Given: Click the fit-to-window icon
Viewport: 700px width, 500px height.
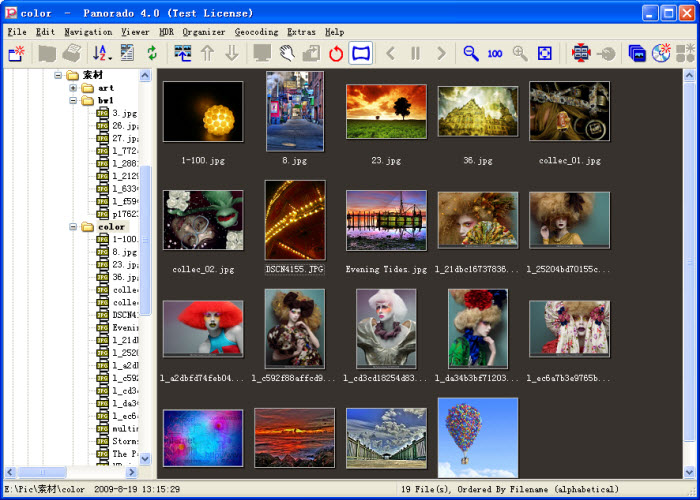Looking at the screenshot, I should pos(545,53).
